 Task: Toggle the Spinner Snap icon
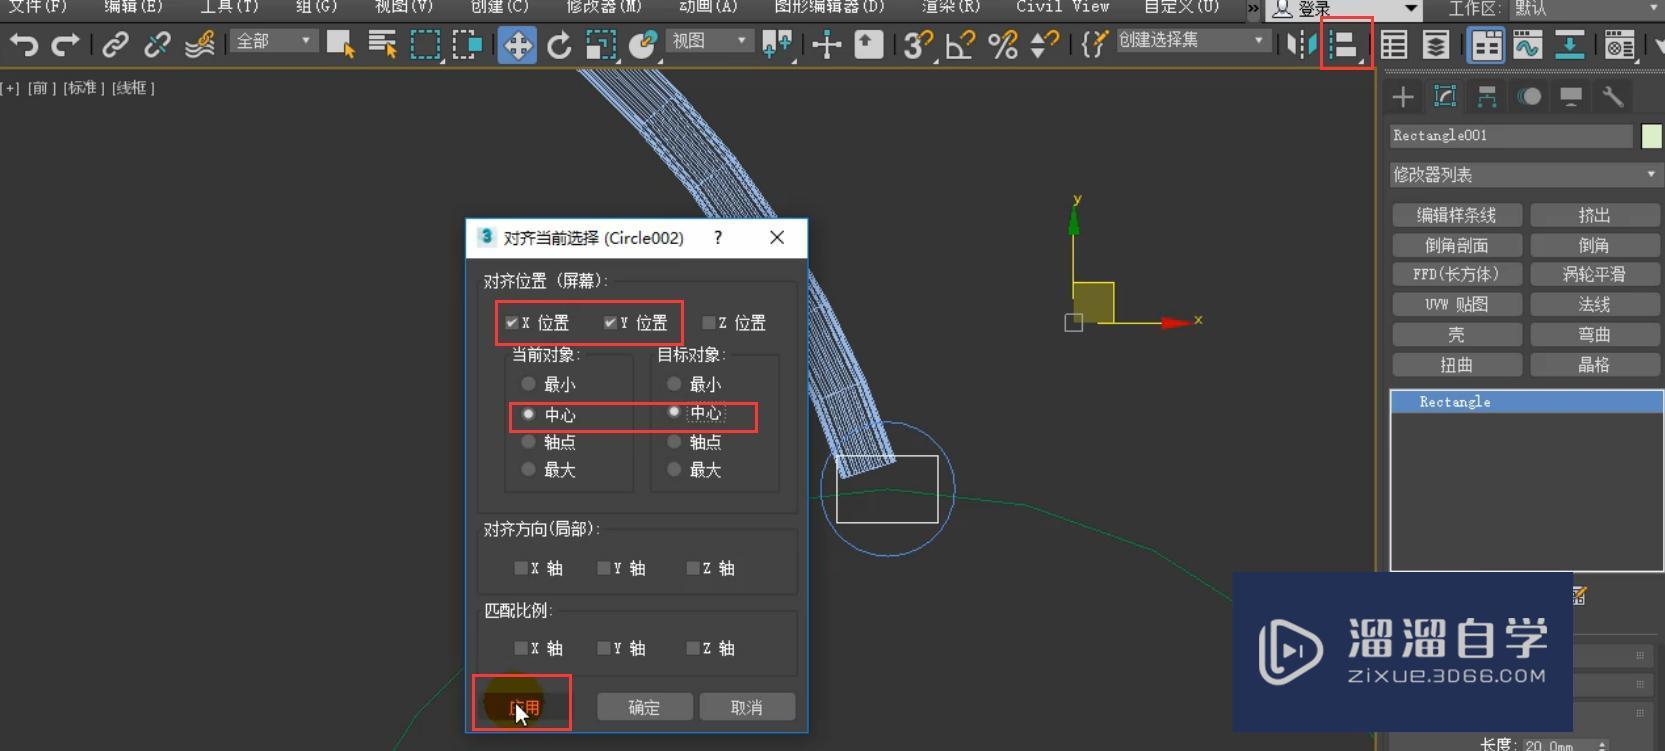[1043, 45]
